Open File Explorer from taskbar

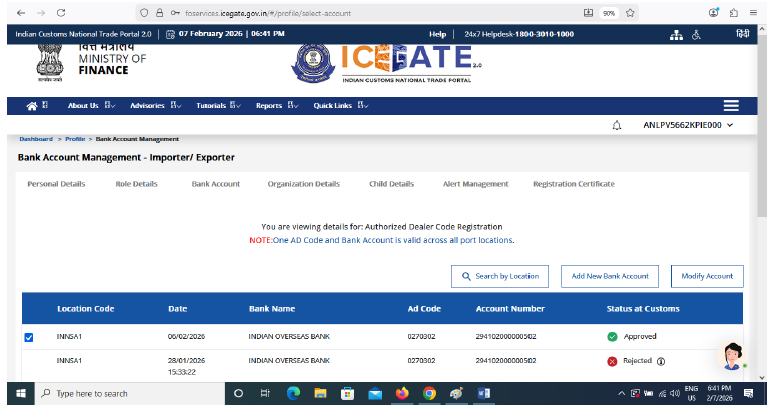320,394
